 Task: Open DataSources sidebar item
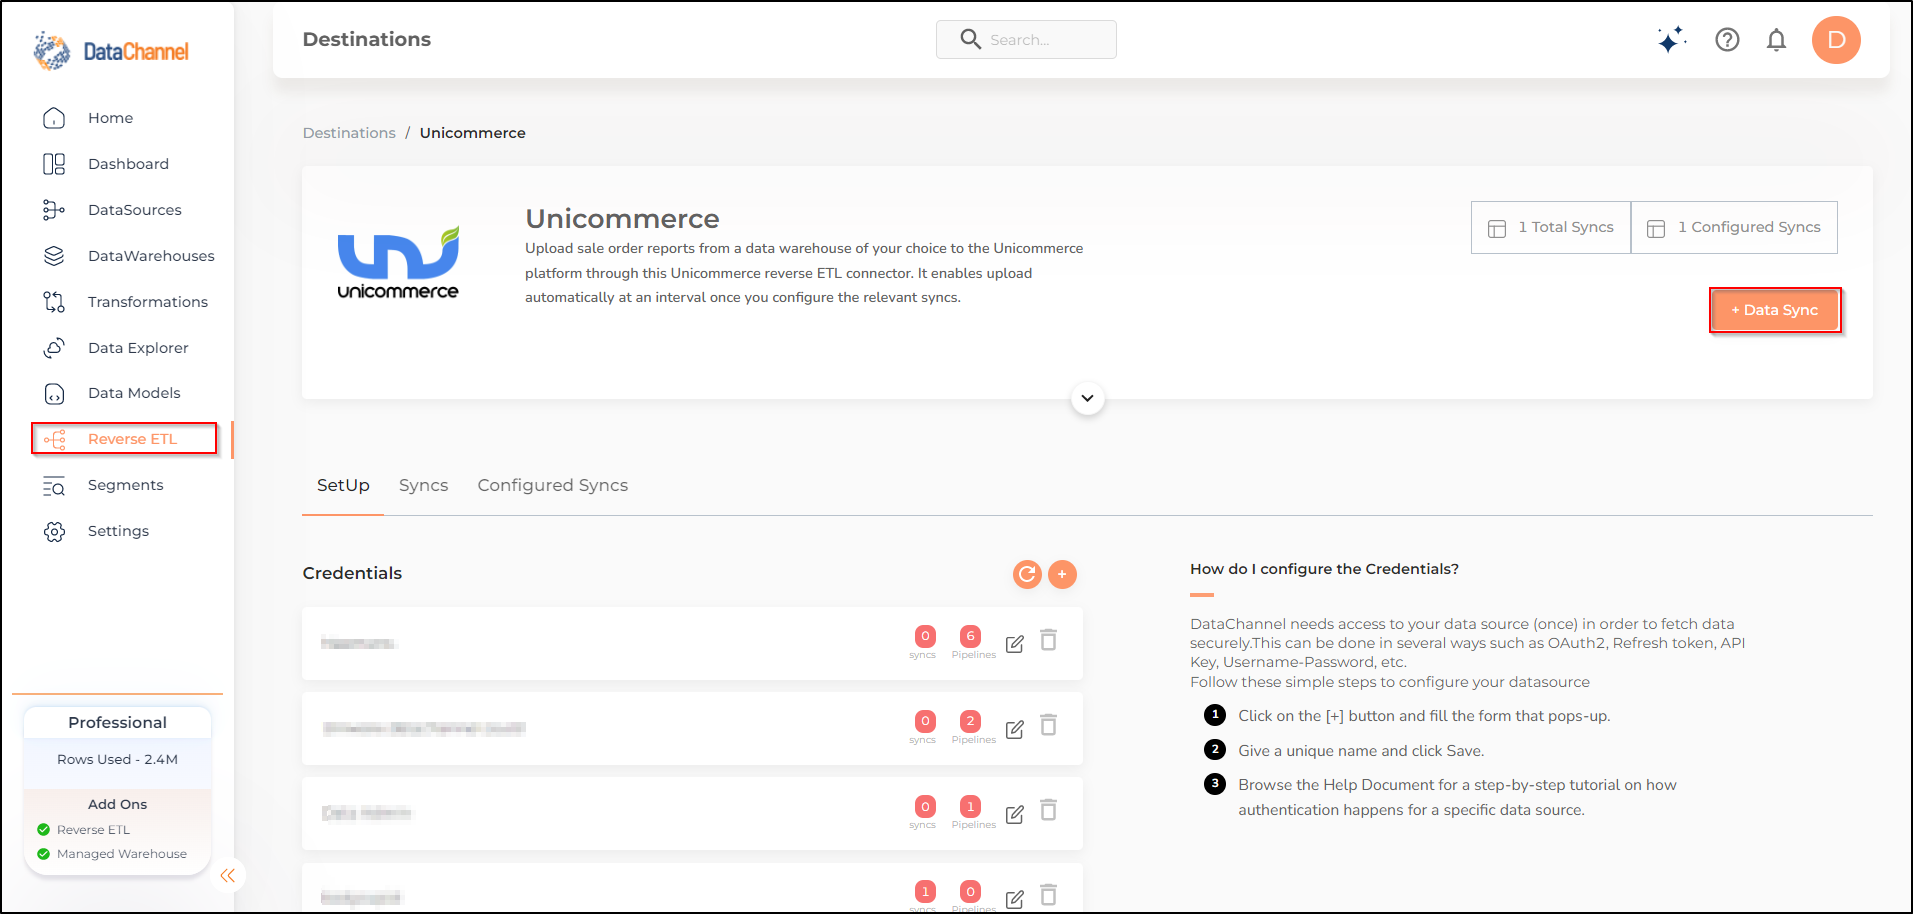coord(135,210)
